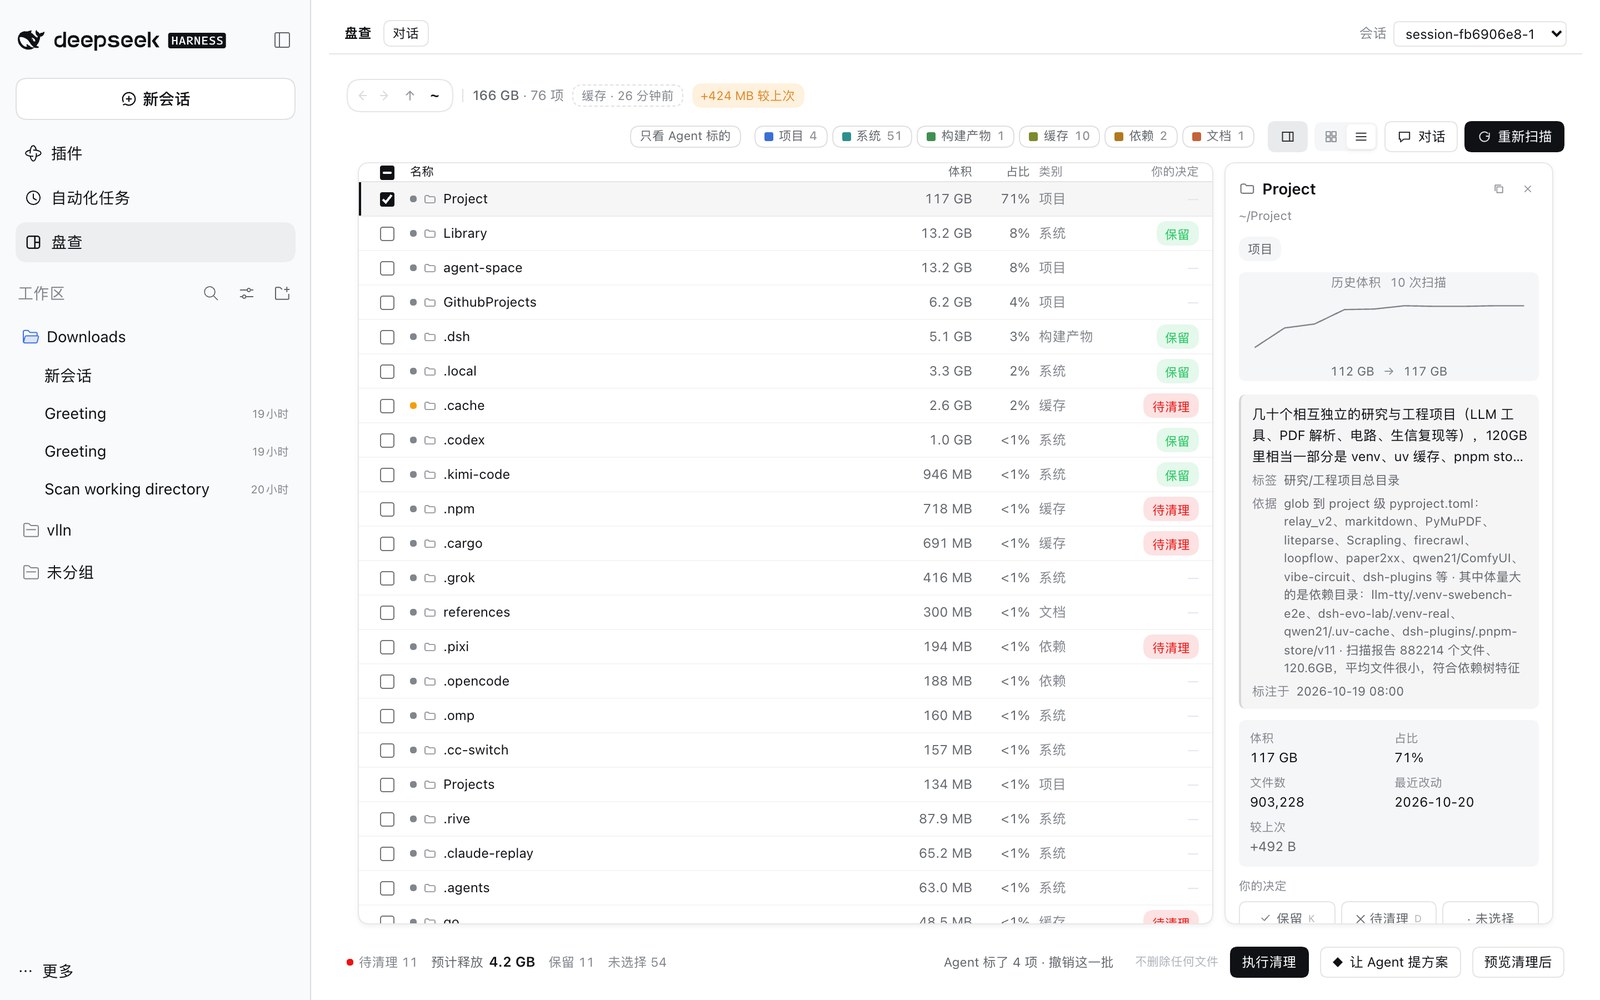Close the Project detail panel
The width and height of the screenshot is (1600, 1000).
[x=1528, y=189]
